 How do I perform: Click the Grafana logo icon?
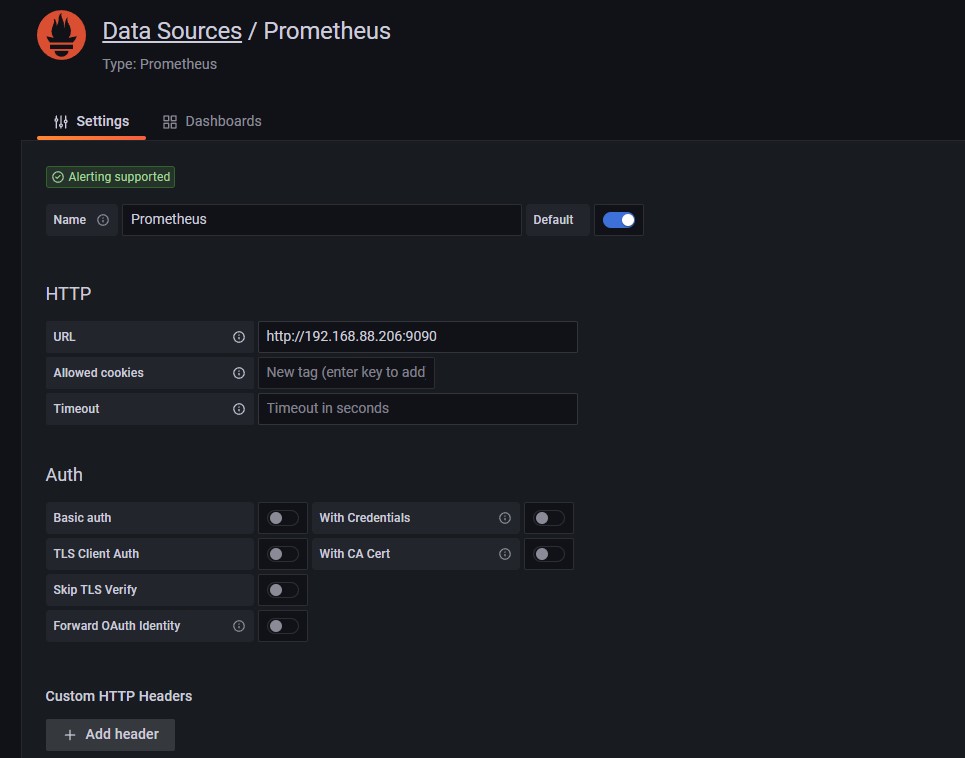coord(60,34)
